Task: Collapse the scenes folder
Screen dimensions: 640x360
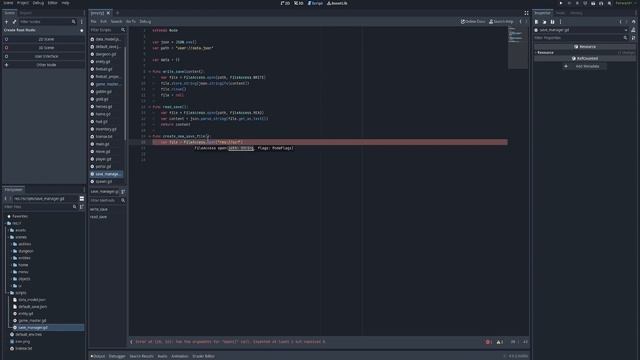Action: pos(9,237)
